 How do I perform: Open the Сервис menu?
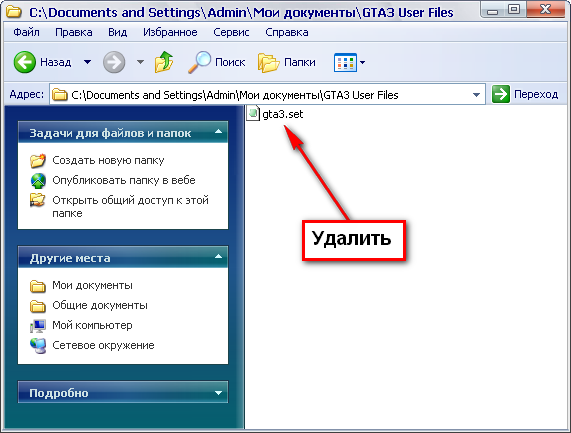point(231,32)
